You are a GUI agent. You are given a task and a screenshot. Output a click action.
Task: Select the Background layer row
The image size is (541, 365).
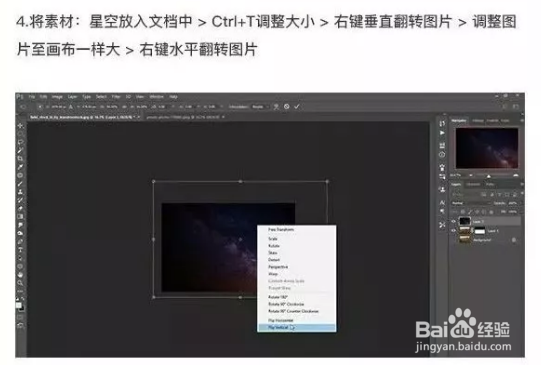[486, 240]
